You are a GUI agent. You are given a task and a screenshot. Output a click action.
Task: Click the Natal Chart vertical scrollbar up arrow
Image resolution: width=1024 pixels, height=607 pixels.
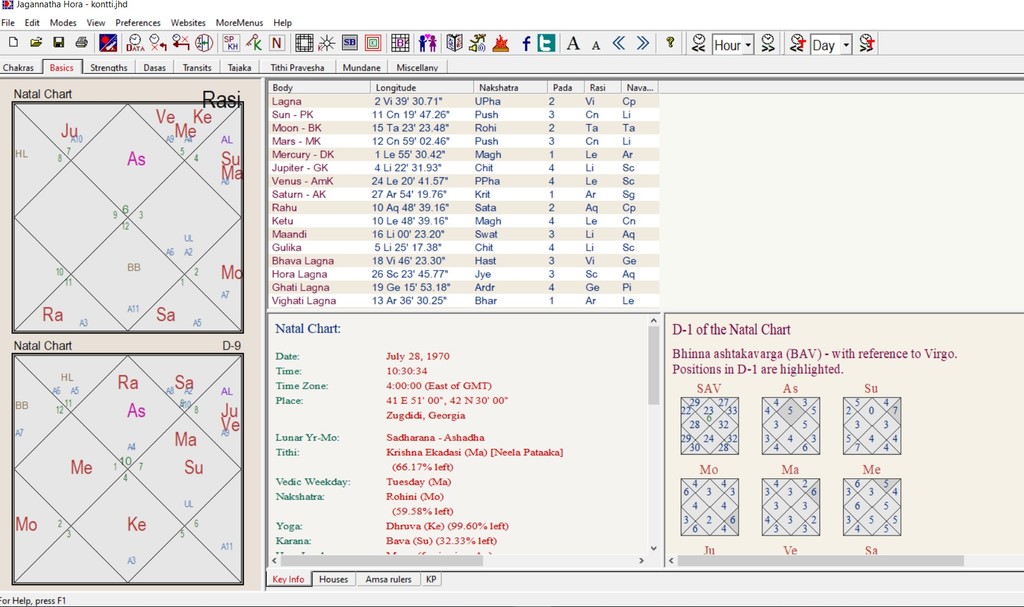(x=653, y=321)
